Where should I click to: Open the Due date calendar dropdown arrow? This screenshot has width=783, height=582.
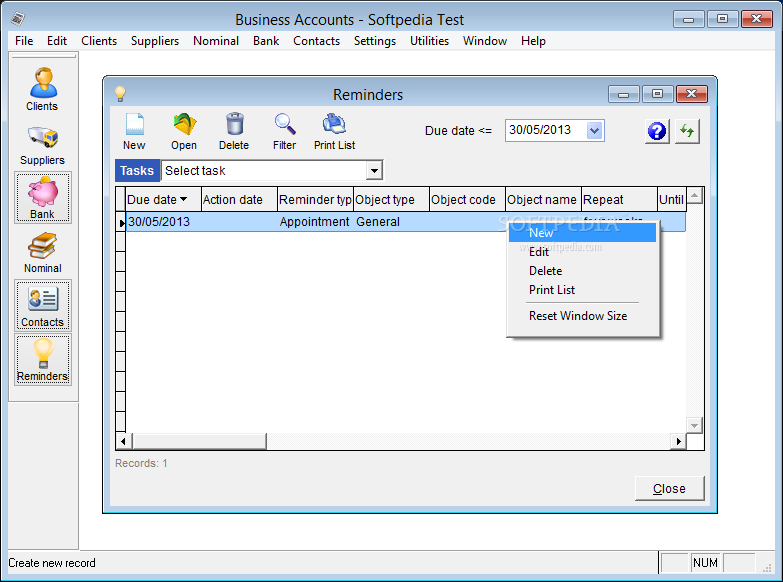coord(594,130)
